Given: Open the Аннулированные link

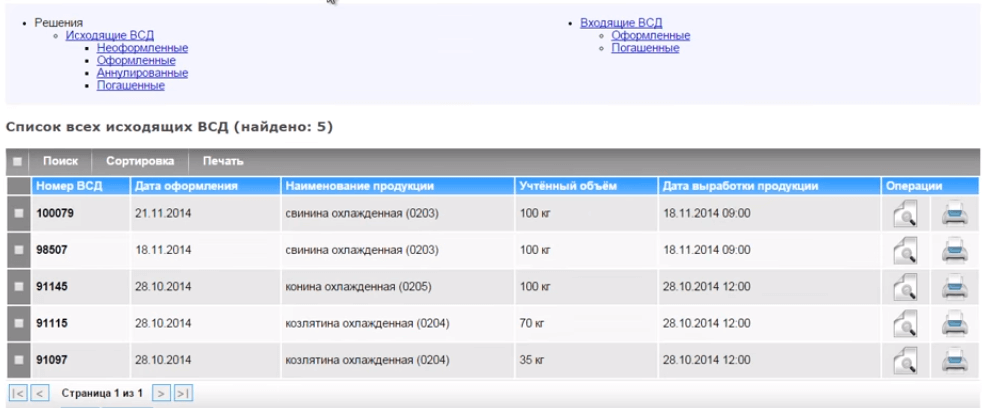Looking at the screenshot, I should [142, 73].
